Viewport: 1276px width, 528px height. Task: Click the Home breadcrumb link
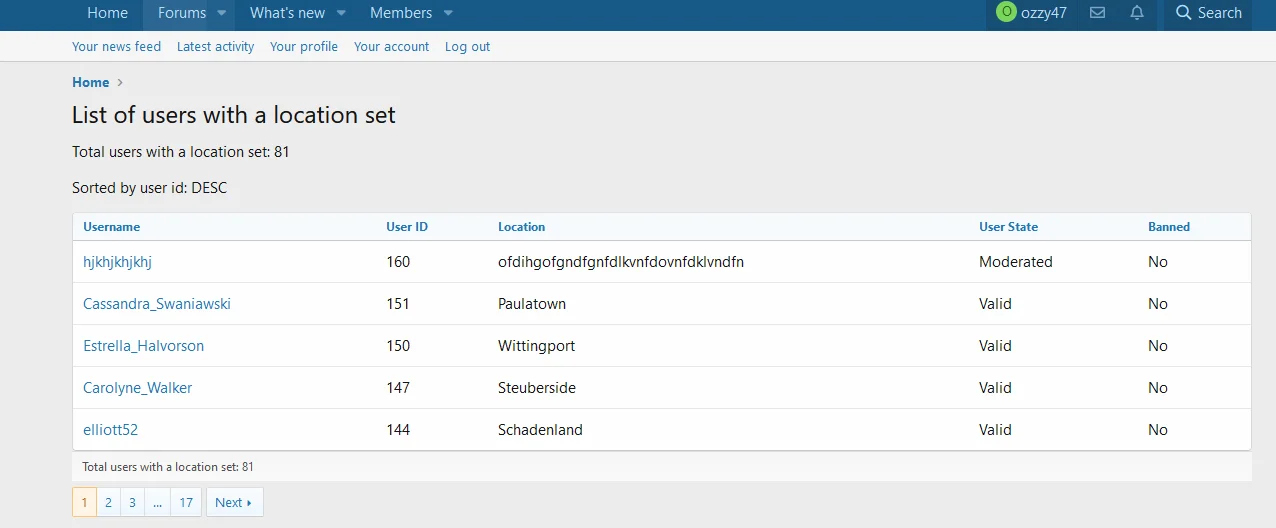point(90,83)
